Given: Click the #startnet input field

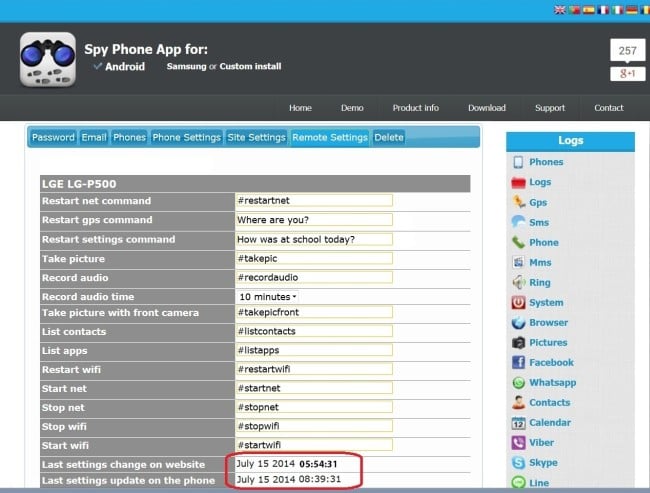Looking at the screenshot, I should (x=314, y=388).
